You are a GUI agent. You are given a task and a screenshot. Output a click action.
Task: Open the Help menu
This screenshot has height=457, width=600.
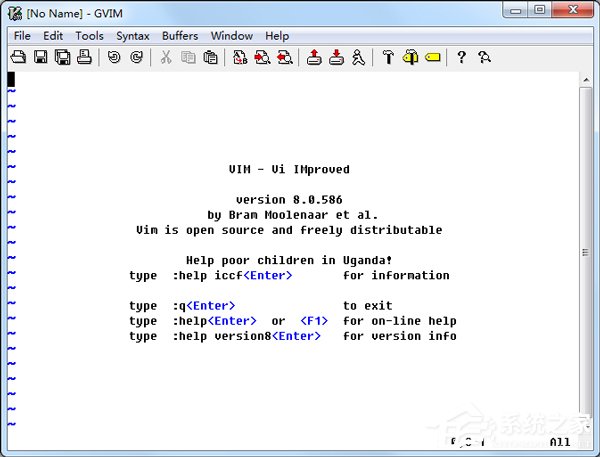pos(277,36)
